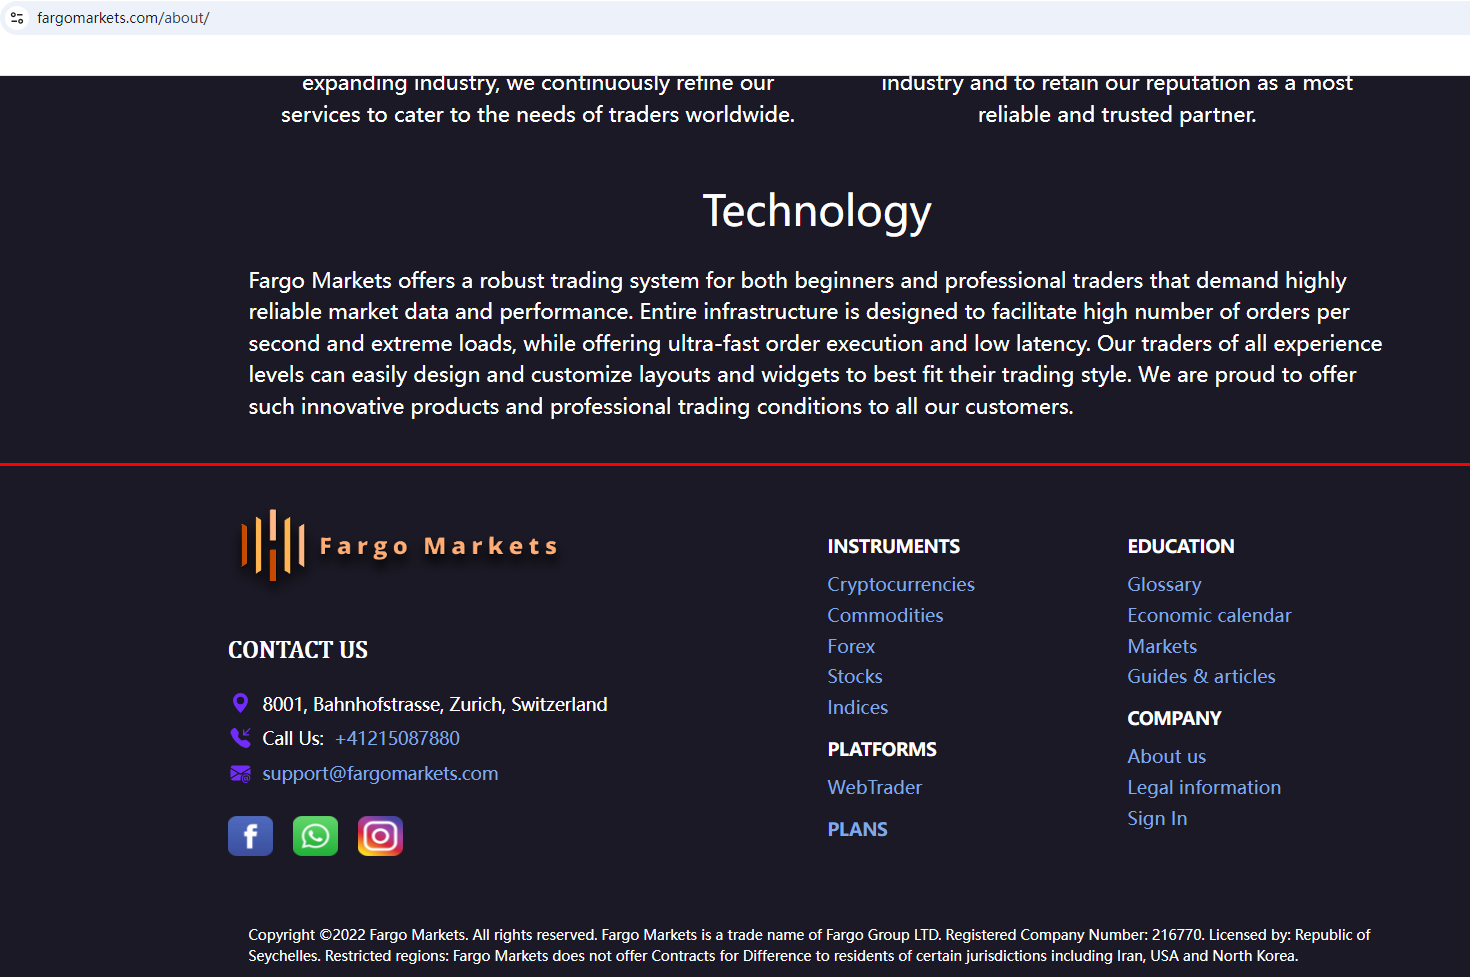
Task: Open the Indices link
Action: [857, 707]
